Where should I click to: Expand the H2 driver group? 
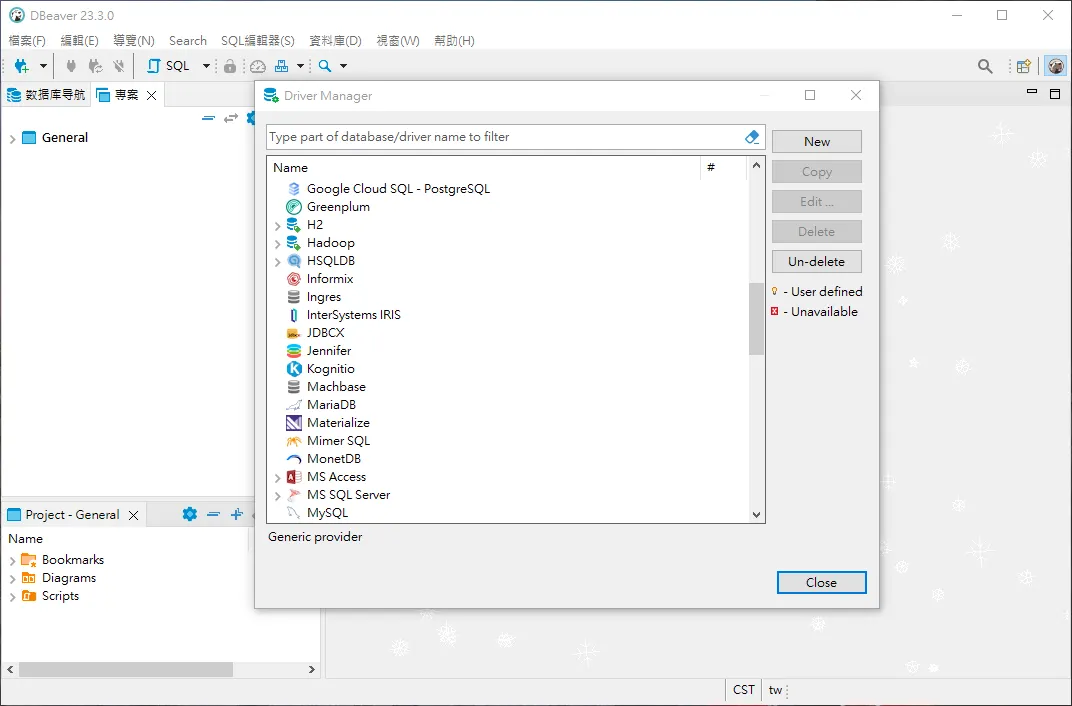click(278, 226)
